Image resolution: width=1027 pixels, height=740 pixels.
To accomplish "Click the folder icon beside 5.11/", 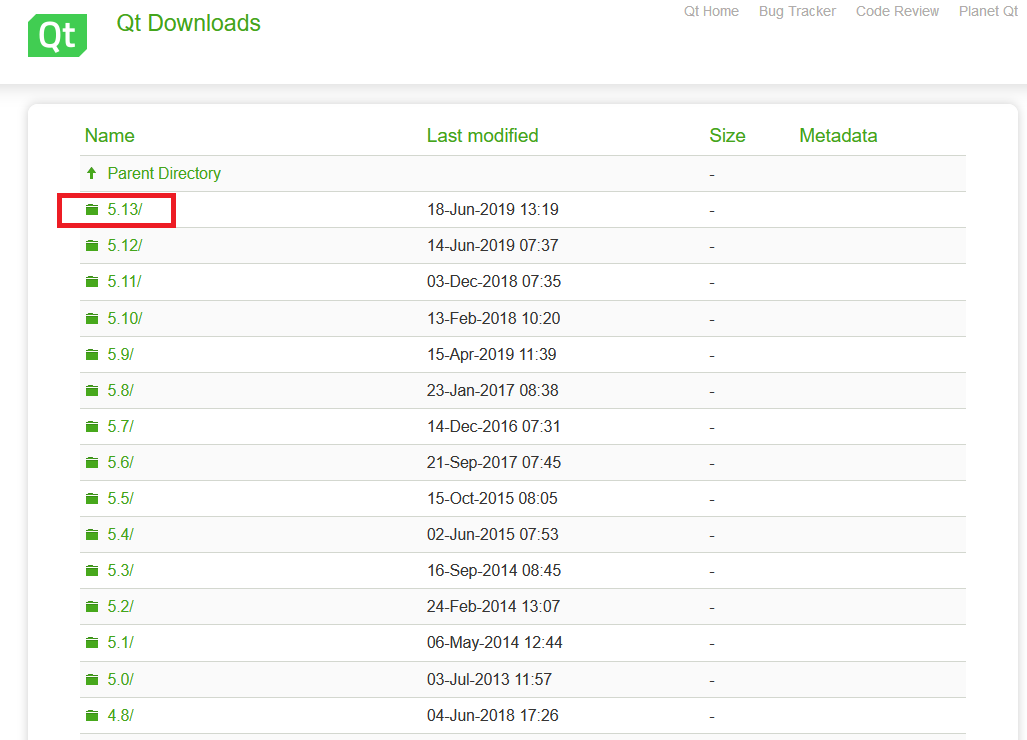I will pyautogui.click(x=92, y=282).
